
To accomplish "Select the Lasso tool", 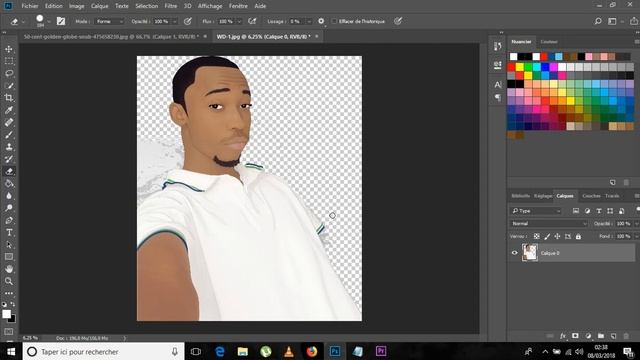I will (9, 73).
